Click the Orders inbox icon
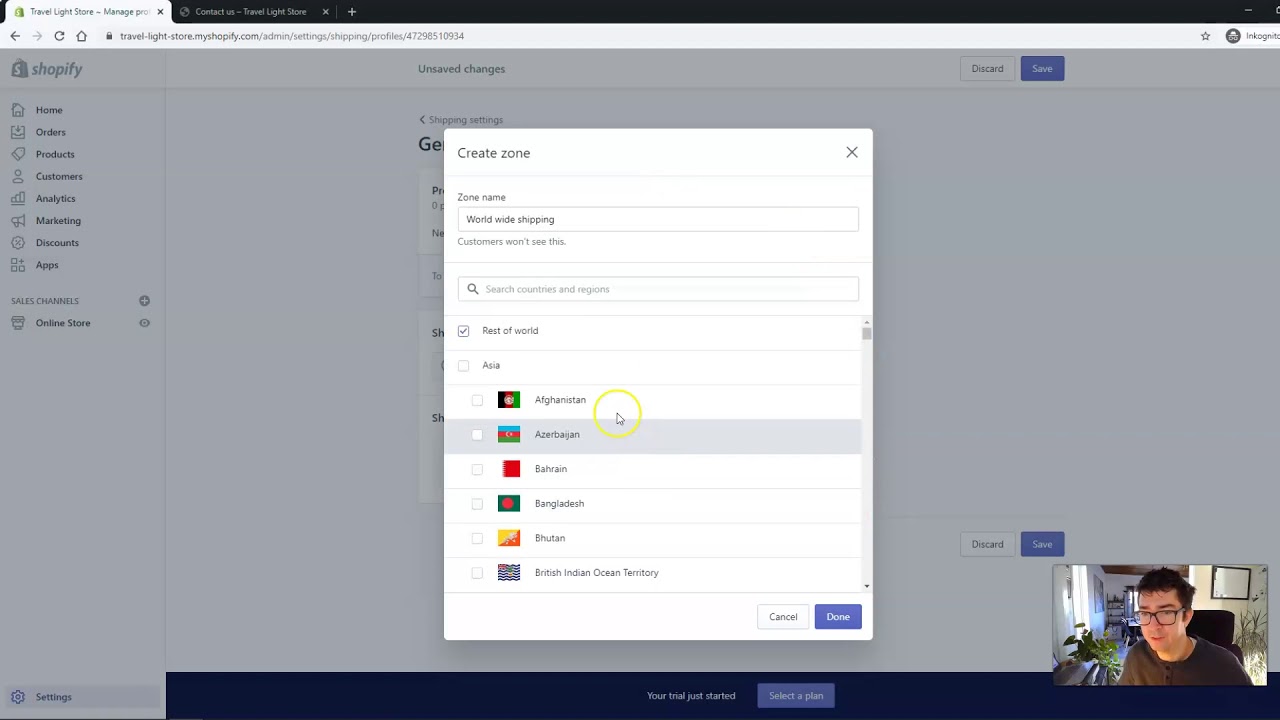This screenshot has height=720, width=1280. tap(18, 132)
